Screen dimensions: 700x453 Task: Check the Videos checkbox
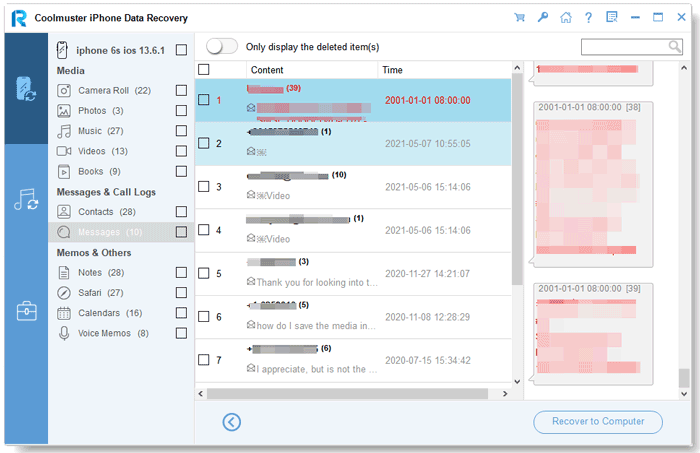pyautogui.click(x=181, y=151)
